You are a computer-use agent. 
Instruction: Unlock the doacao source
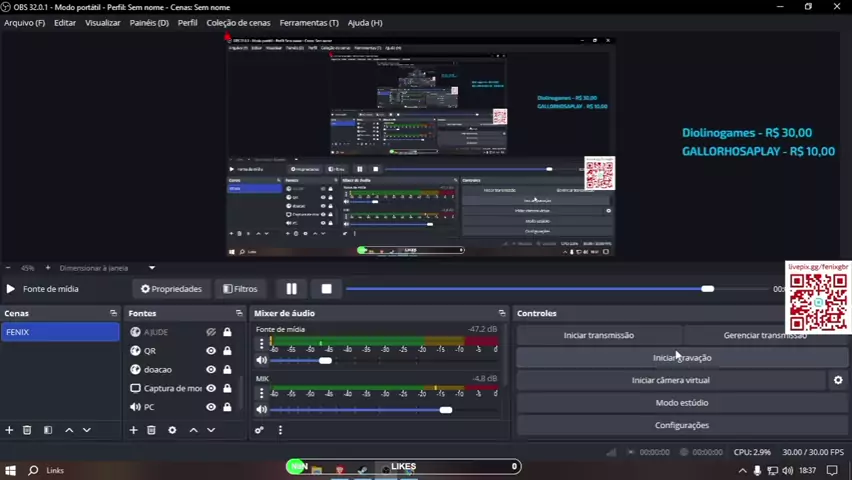click(x=227, y=370)
